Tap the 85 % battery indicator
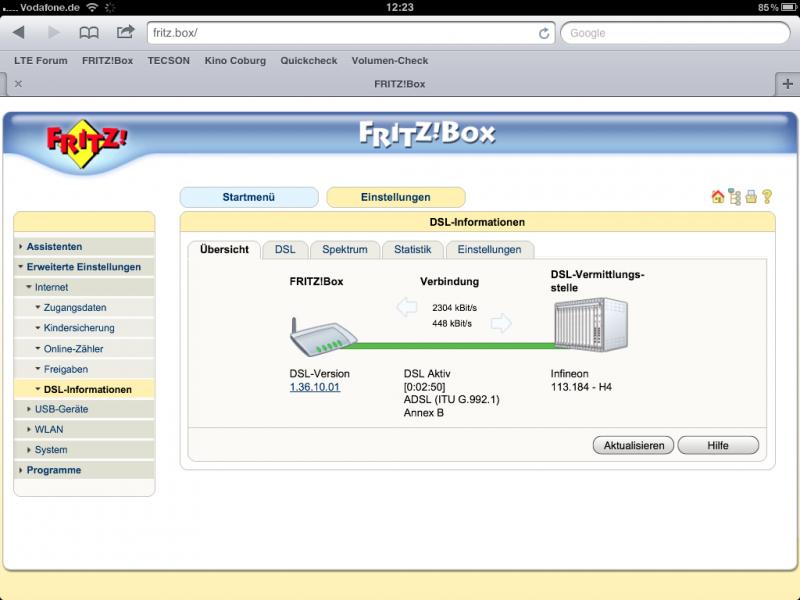The height and width of the screenshot is (600, 800). [x=777, y=7]
